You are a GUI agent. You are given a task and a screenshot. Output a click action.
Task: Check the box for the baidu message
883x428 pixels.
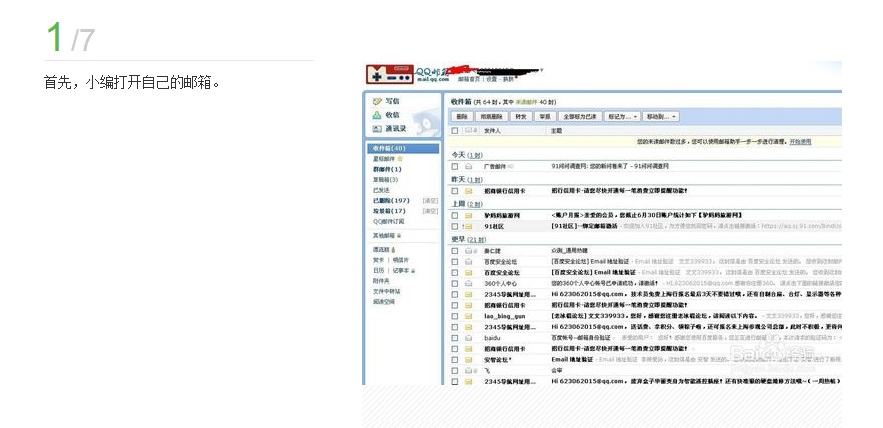pos(455,338)
